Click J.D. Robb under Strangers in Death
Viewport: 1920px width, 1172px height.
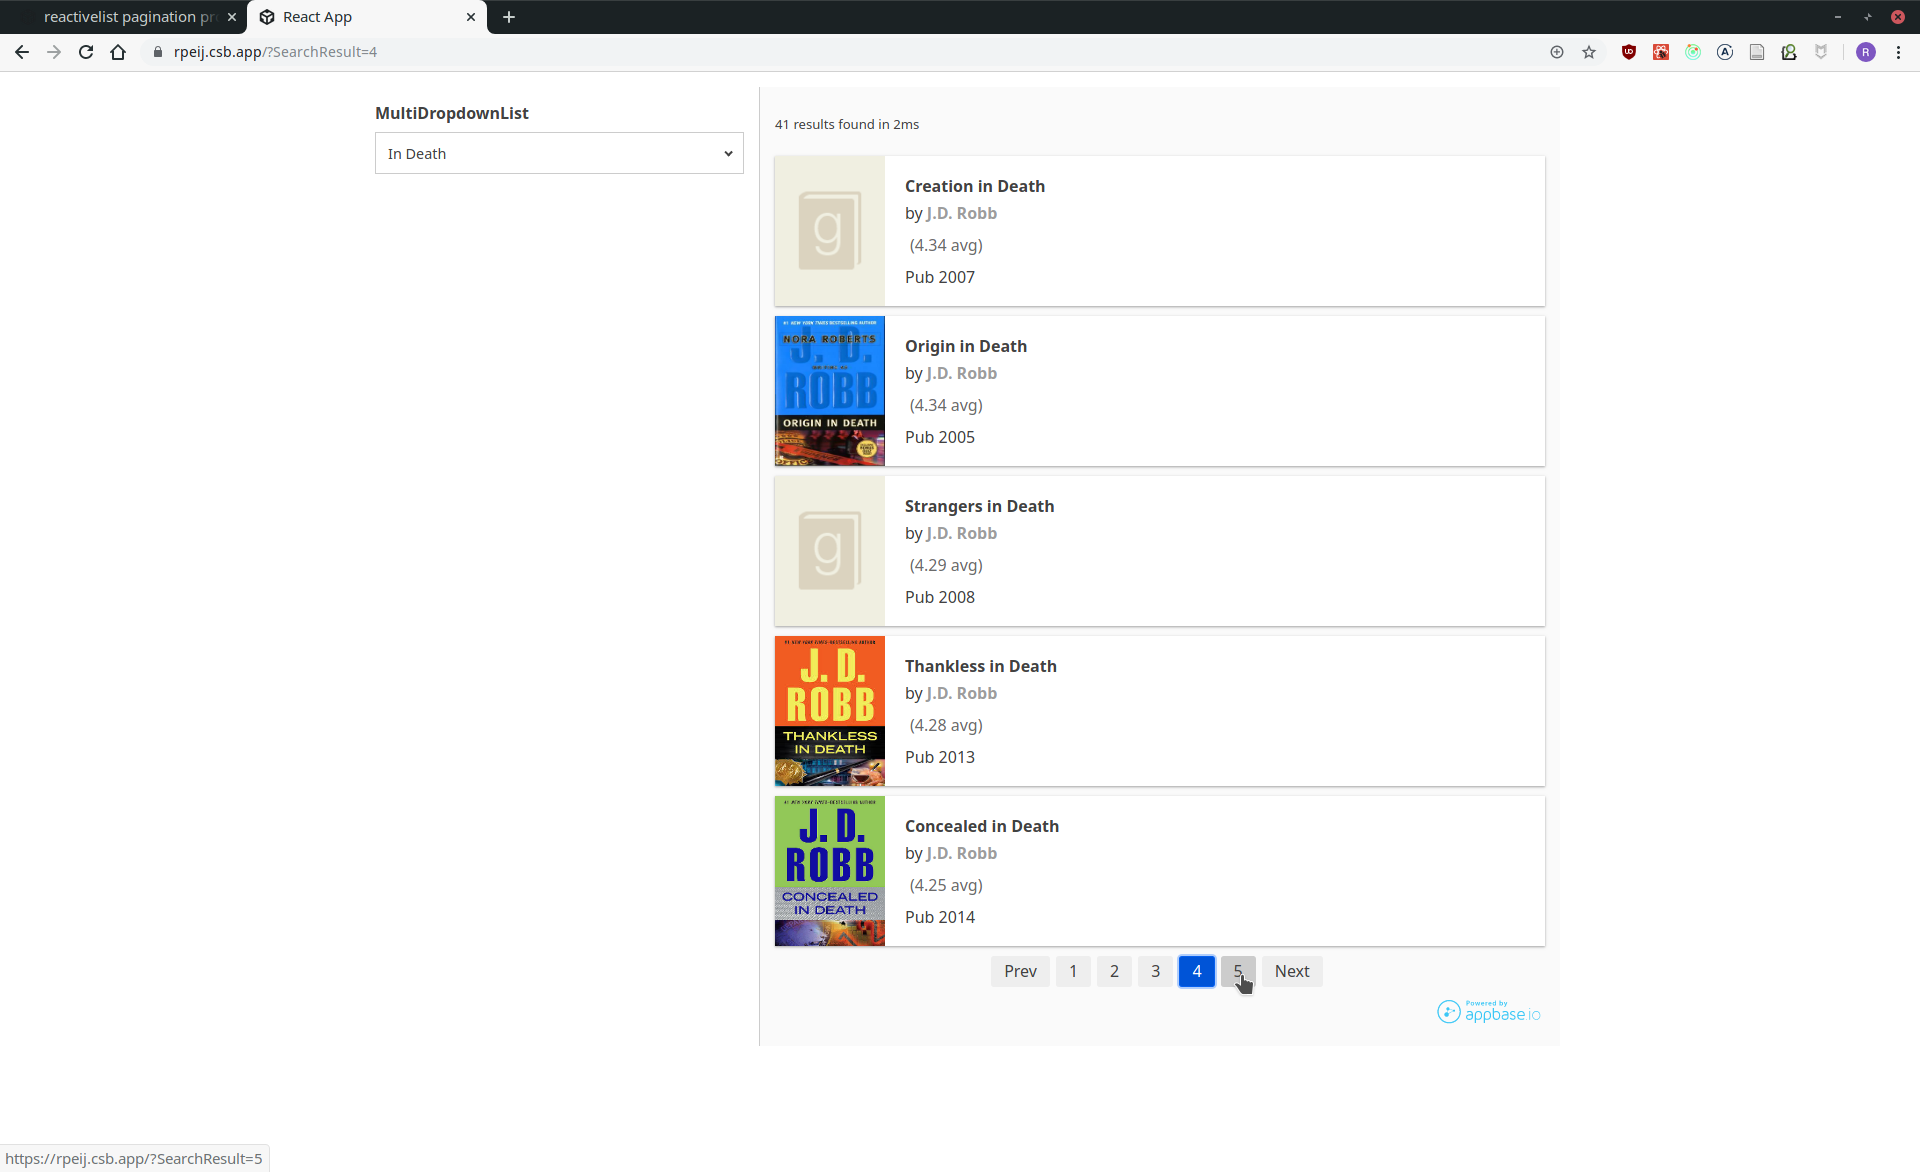[x=961, y=533]
